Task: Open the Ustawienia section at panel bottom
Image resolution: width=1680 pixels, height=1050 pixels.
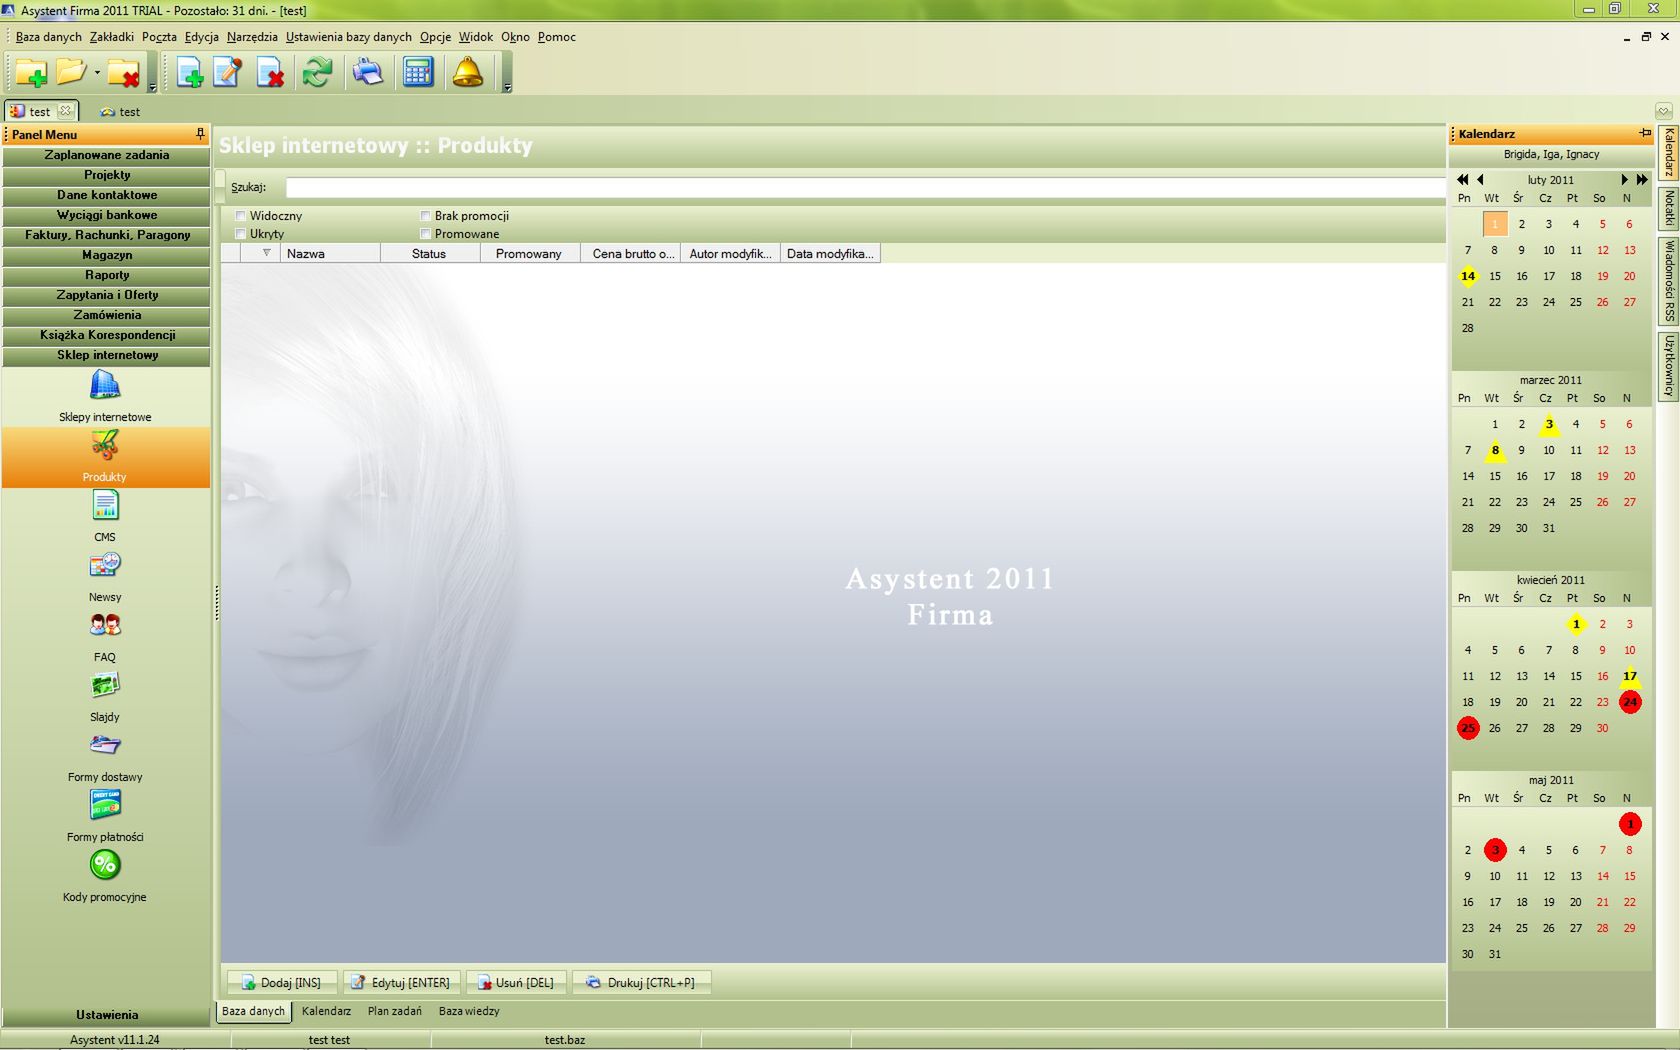Action: tap(107, 1015)
